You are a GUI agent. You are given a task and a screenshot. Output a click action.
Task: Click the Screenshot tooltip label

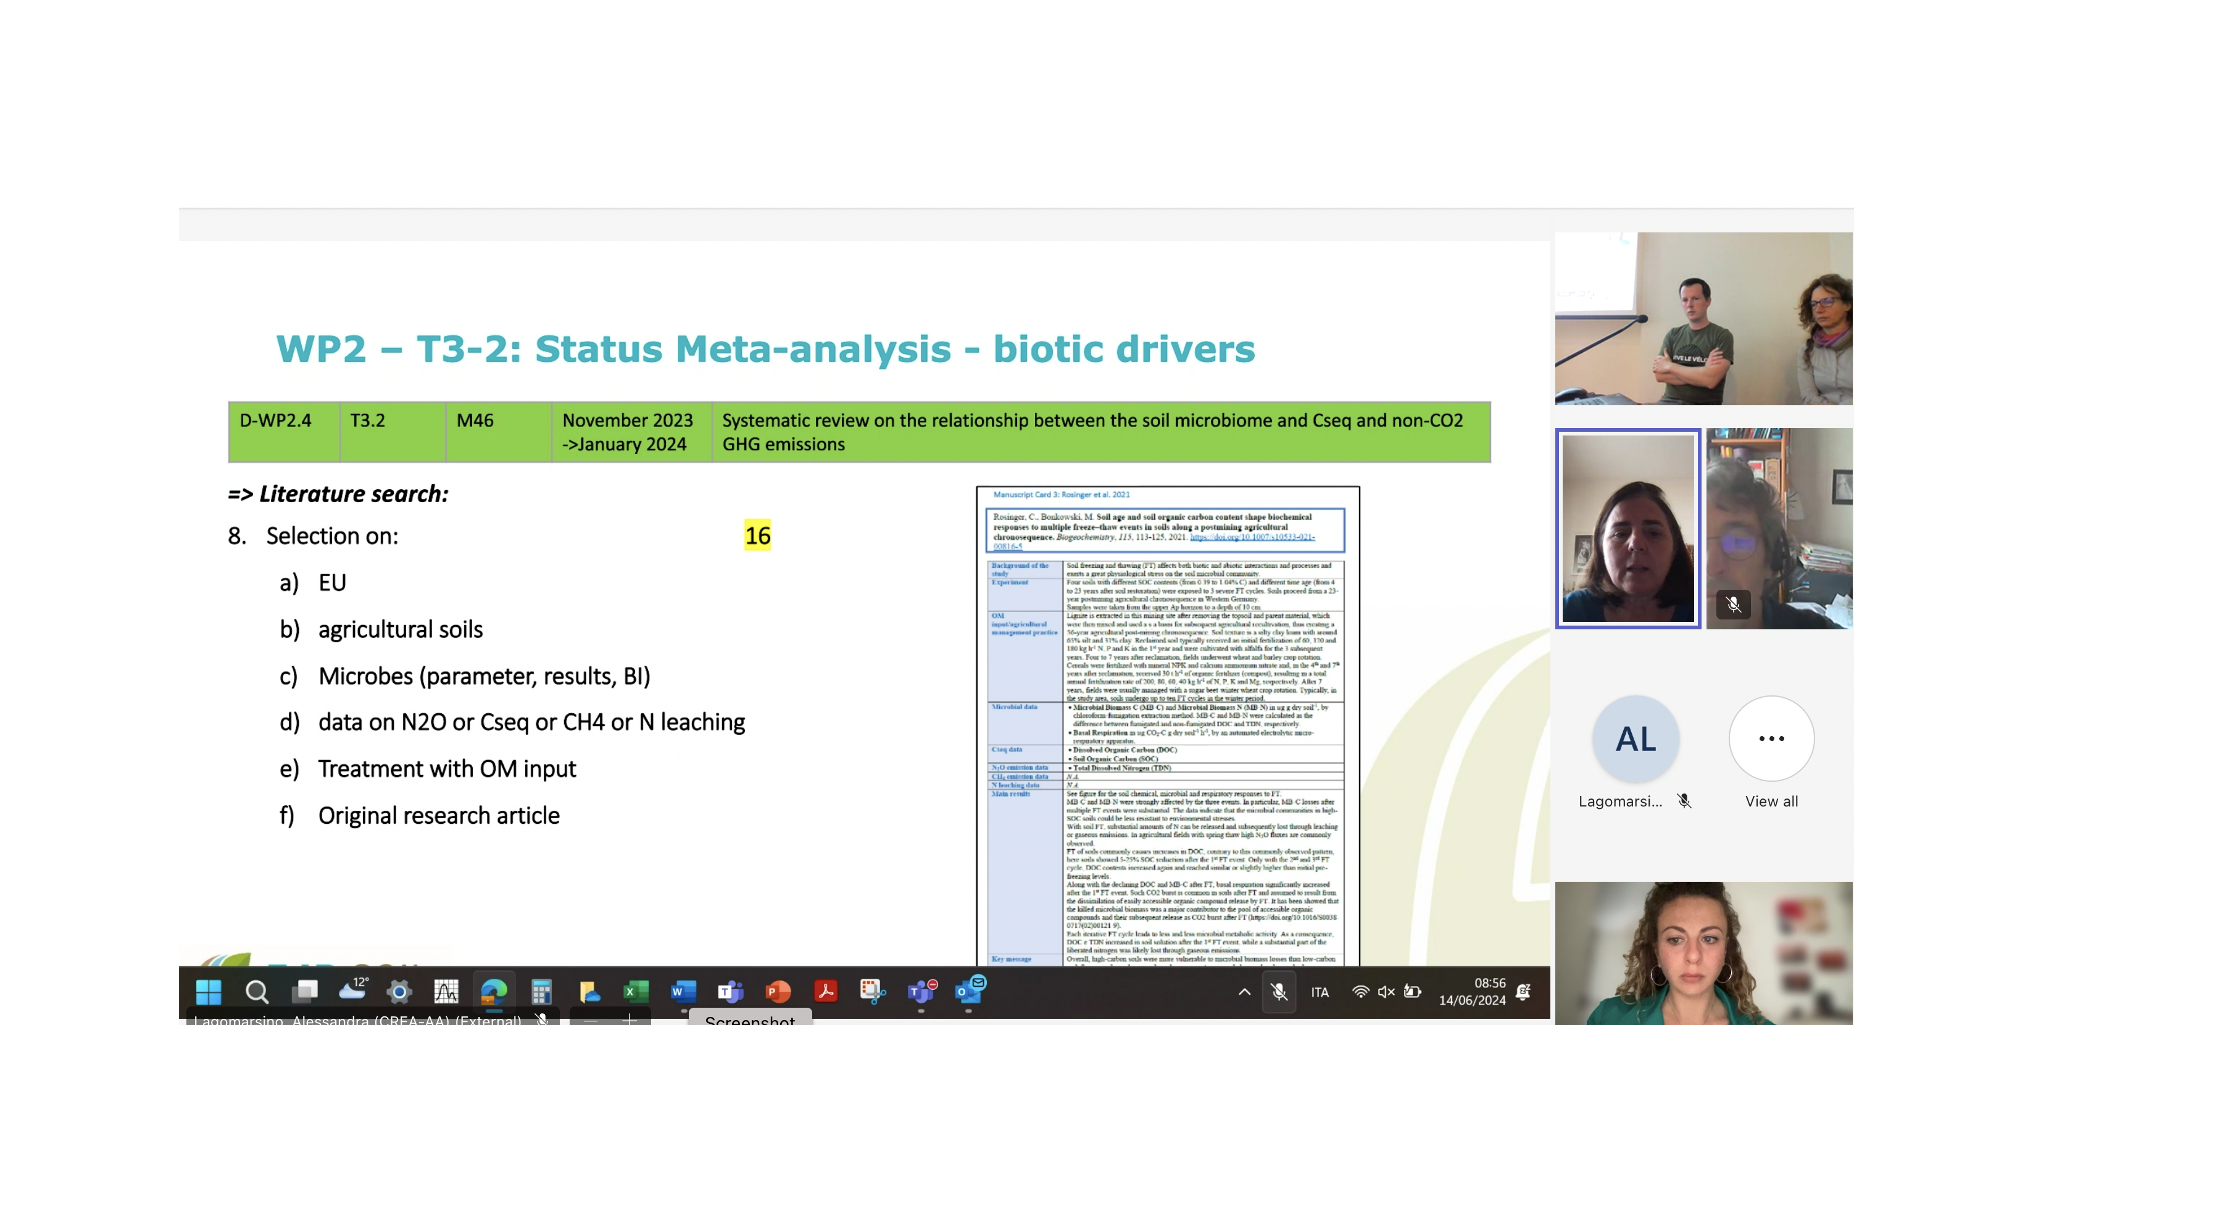[x=750, y=1018]
